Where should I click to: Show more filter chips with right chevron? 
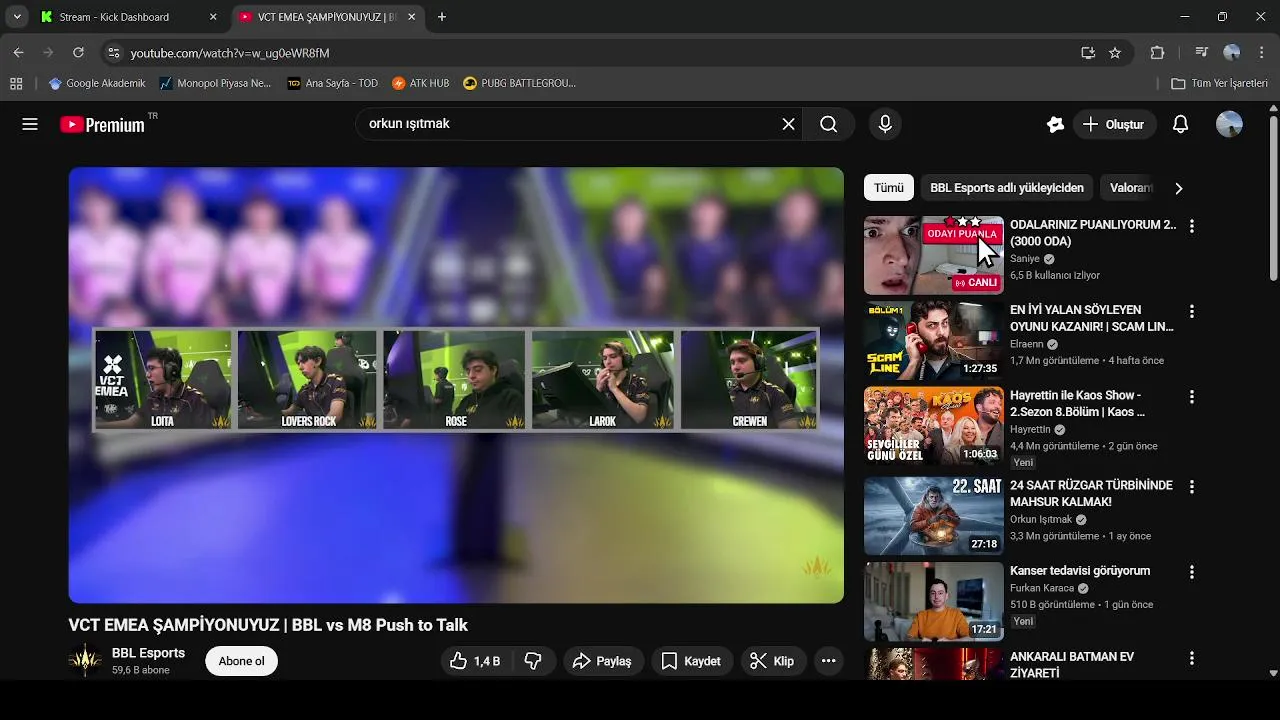click(1178, 188)
